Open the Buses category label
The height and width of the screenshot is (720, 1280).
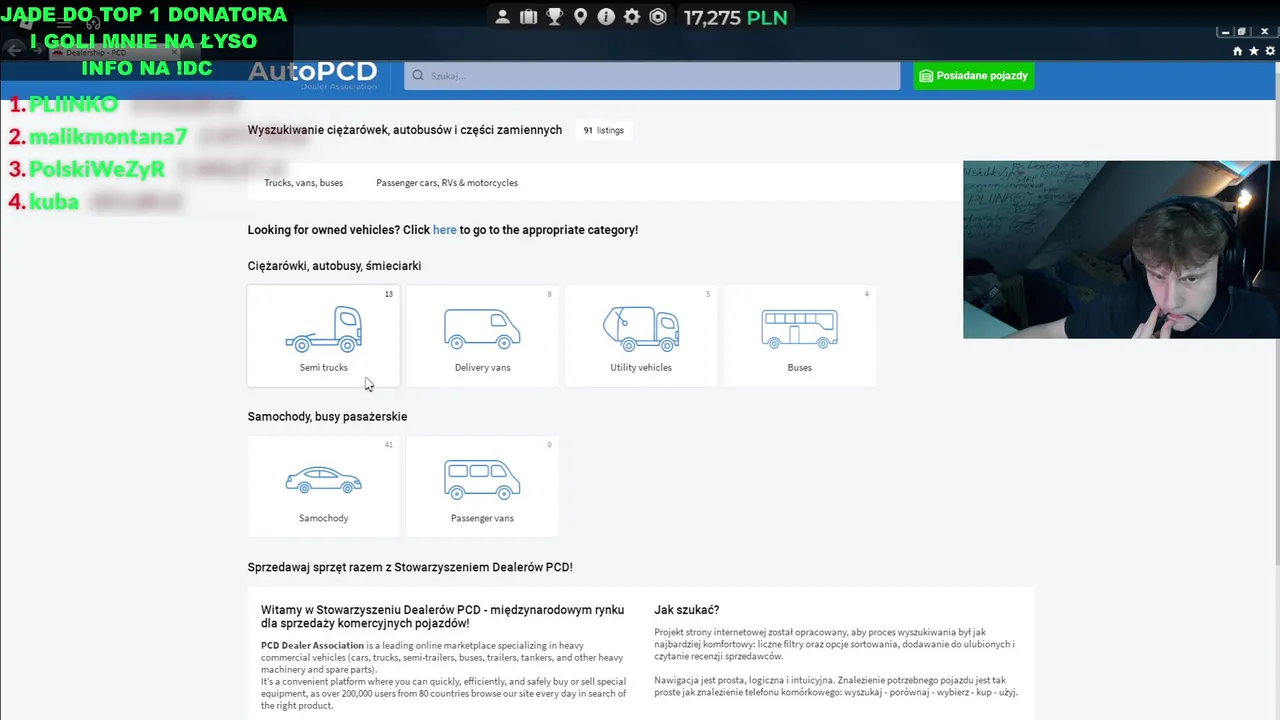(799, 368)
